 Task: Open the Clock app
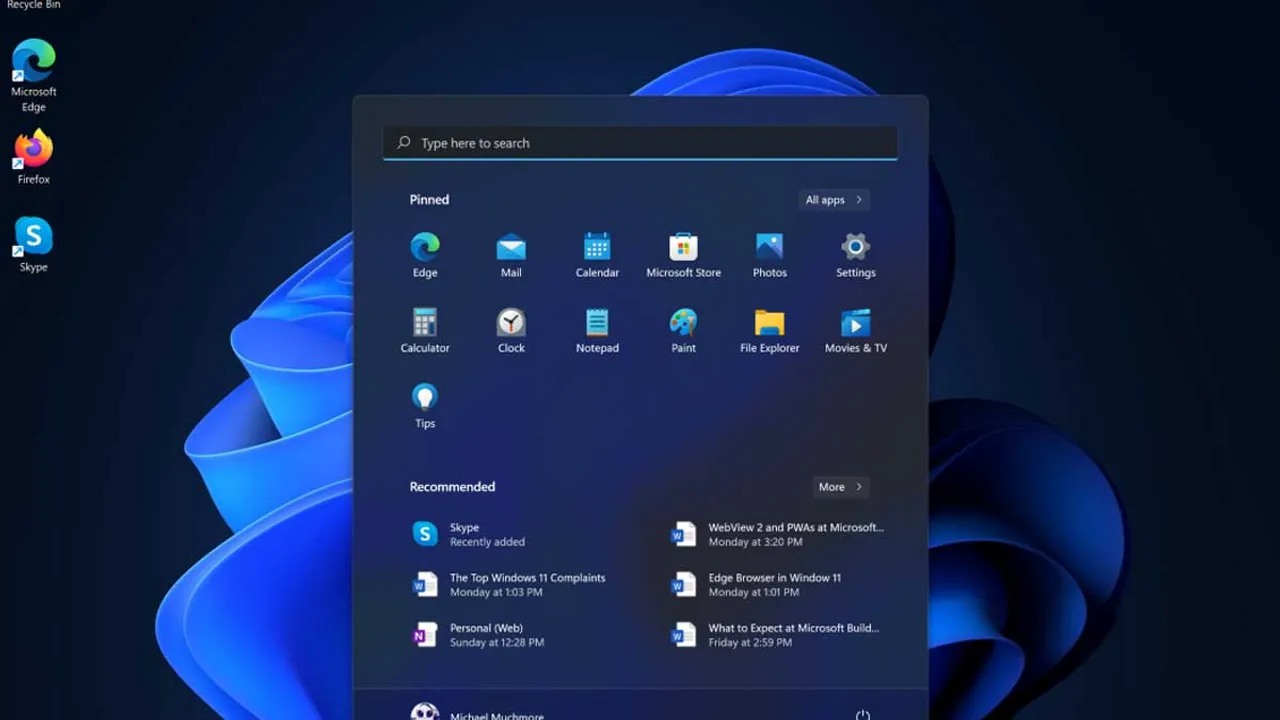pos(511,331)
